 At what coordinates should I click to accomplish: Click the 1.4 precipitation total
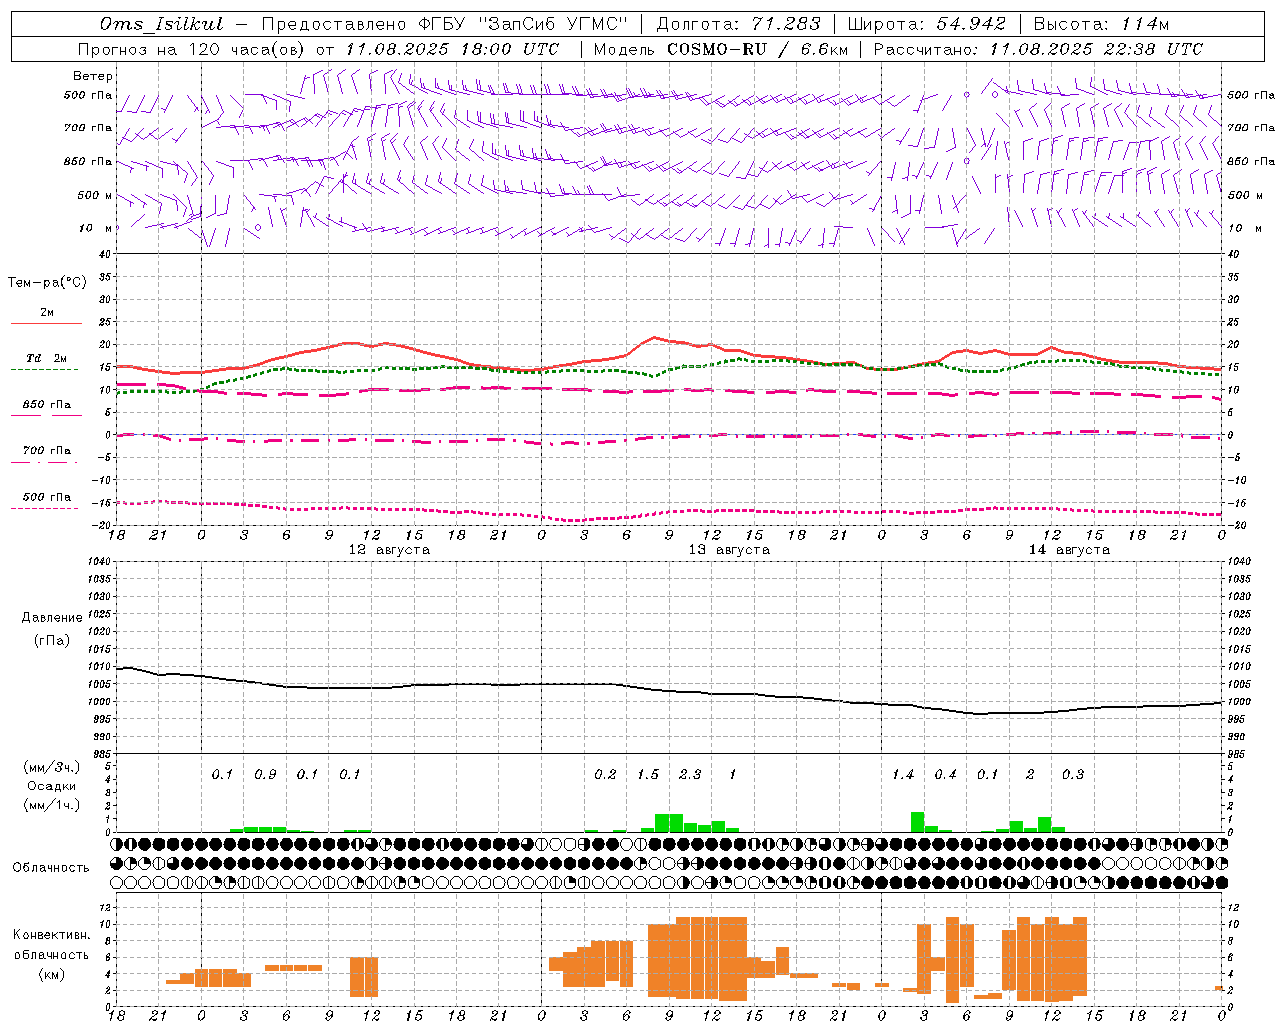(x=903, y=775)
